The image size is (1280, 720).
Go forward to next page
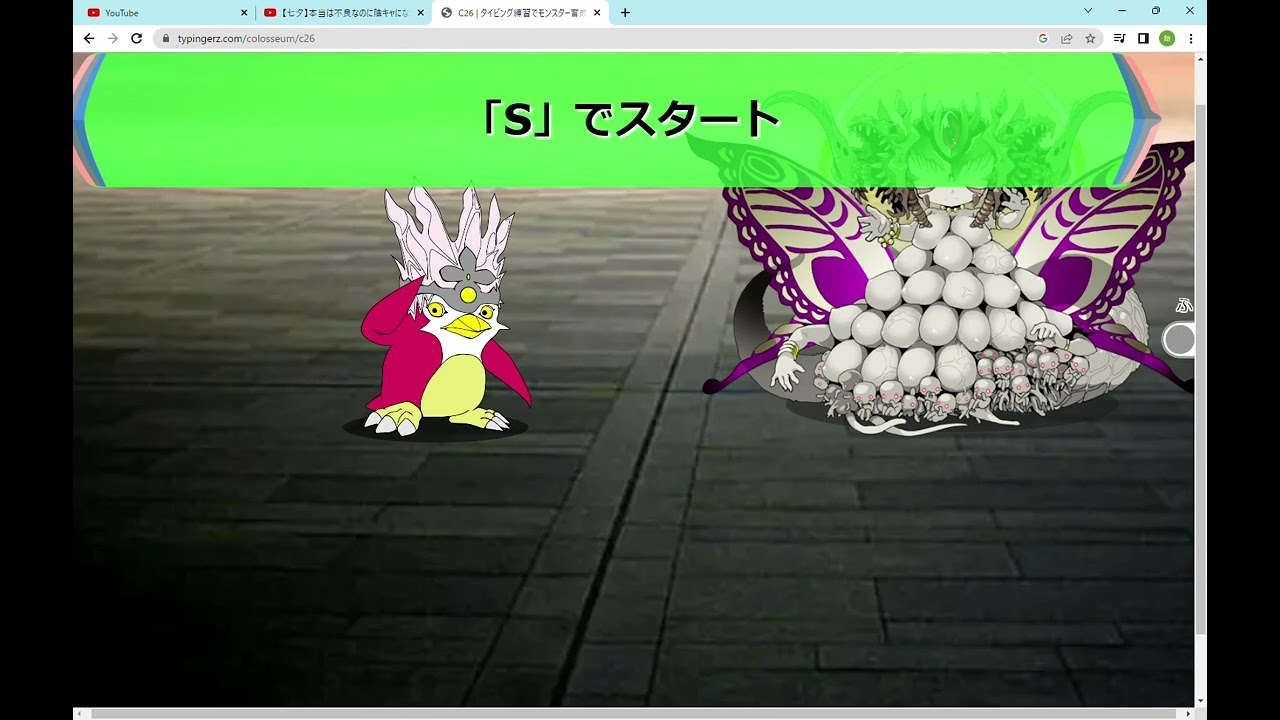tap(113, 38)
